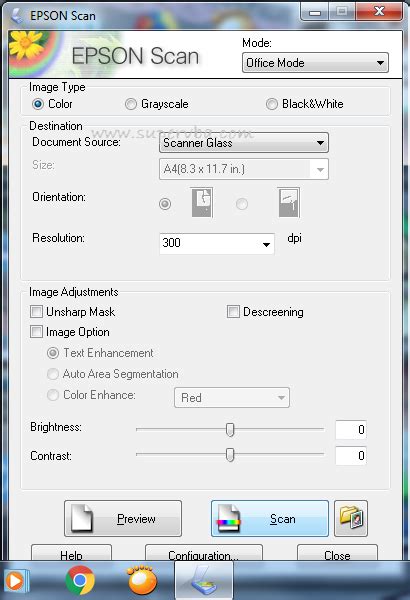Open the orange GOM Player taskbar icon
Image resolution: width=410 pixels, height=600 pixels.
[142, 580]
